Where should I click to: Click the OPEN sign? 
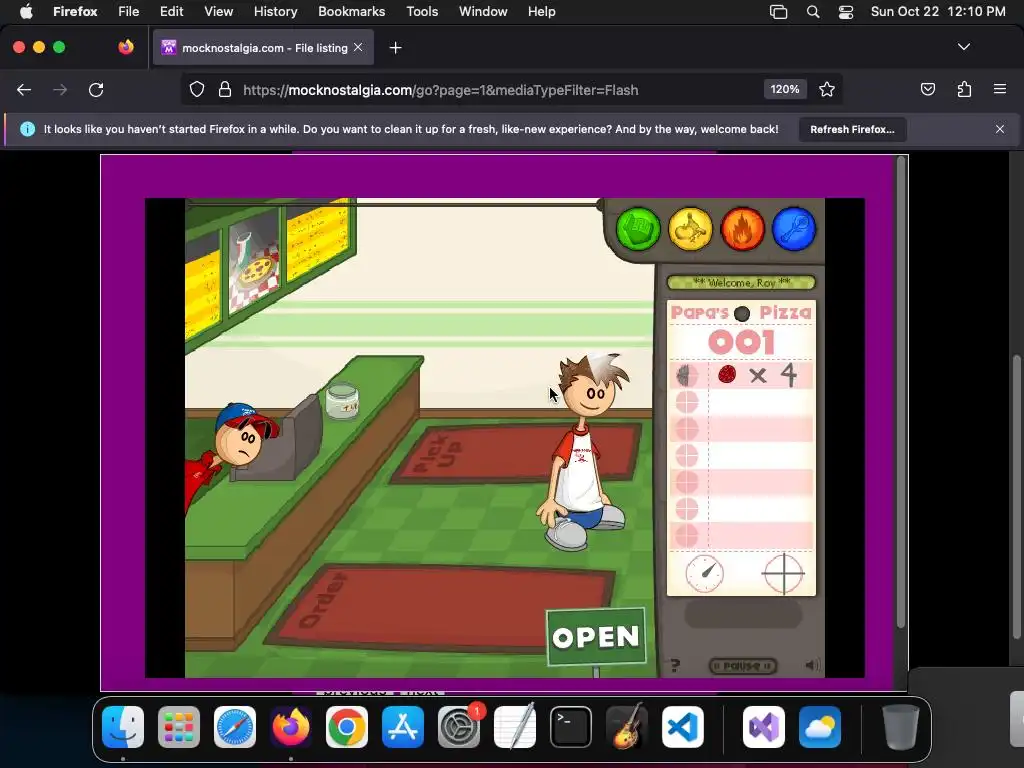pos(596,637)
